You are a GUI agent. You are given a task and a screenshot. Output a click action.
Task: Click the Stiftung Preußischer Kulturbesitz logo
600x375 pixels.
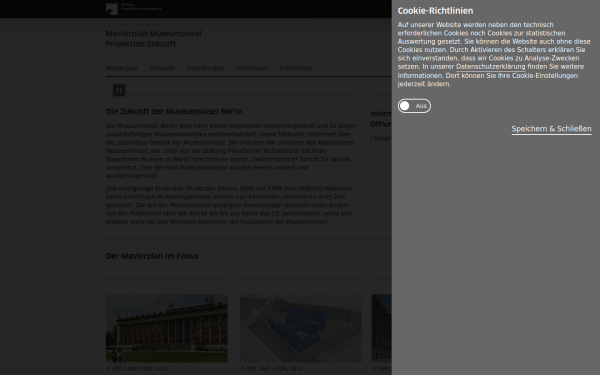tap(133, 9)
